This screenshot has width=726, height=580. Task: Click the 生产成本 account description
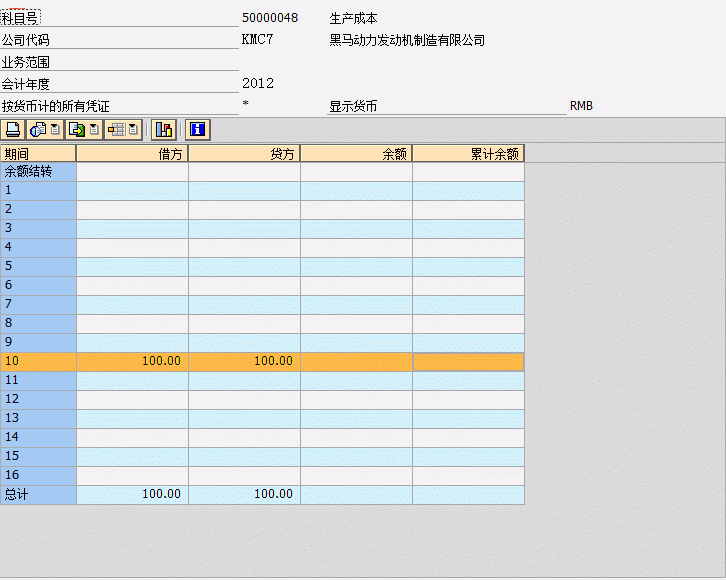pyautogui.click(x=353, y=19)
